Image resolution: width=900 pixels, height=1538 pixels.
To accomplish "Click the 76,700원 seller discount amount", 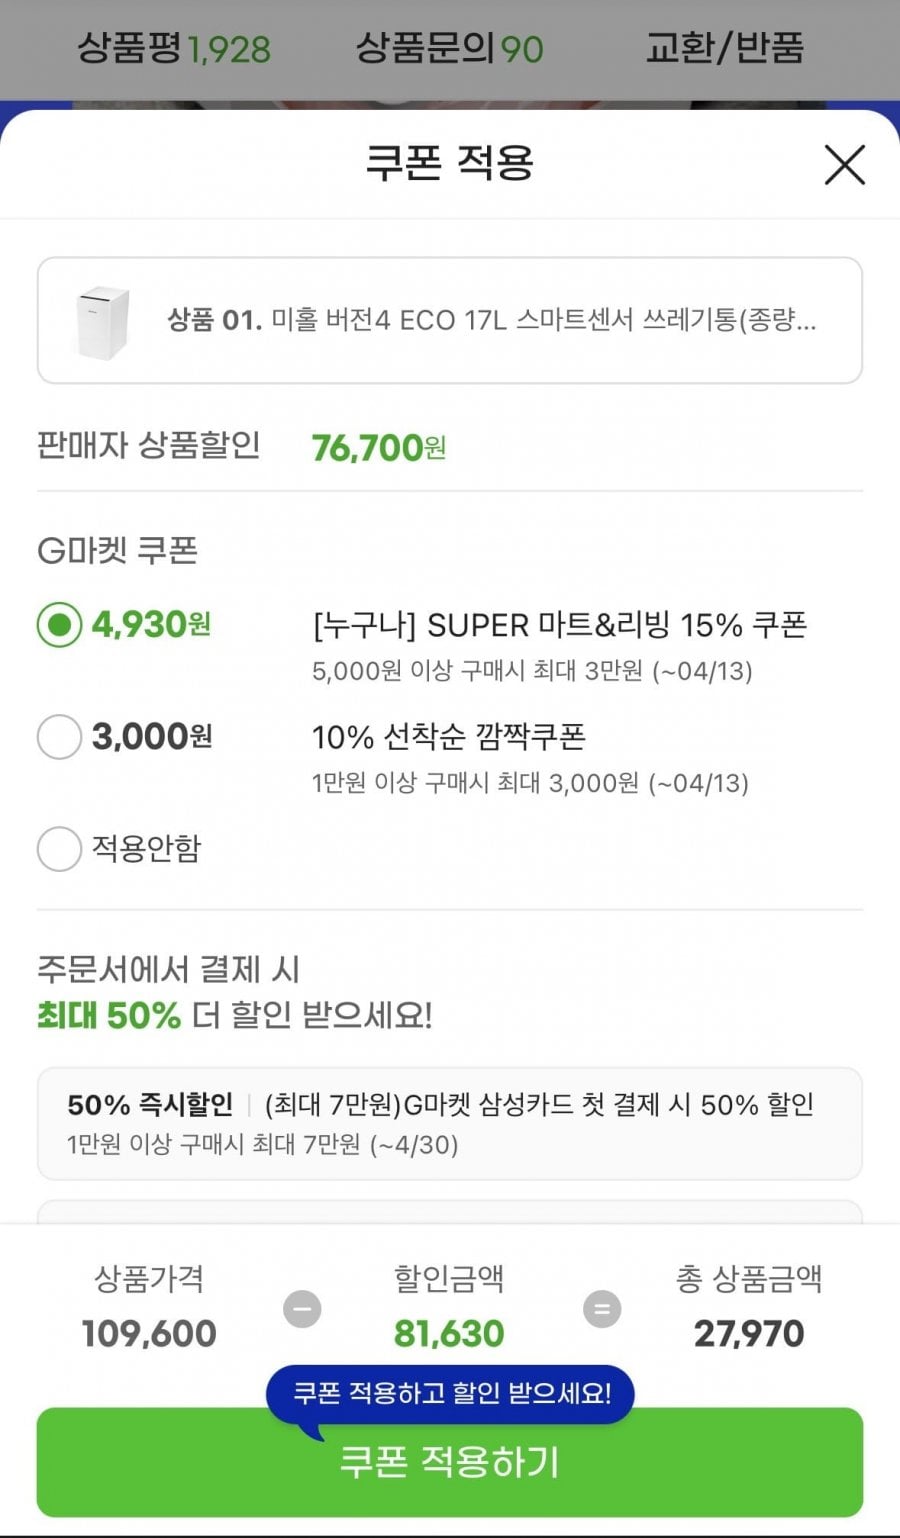I will (x=378, y=447).
